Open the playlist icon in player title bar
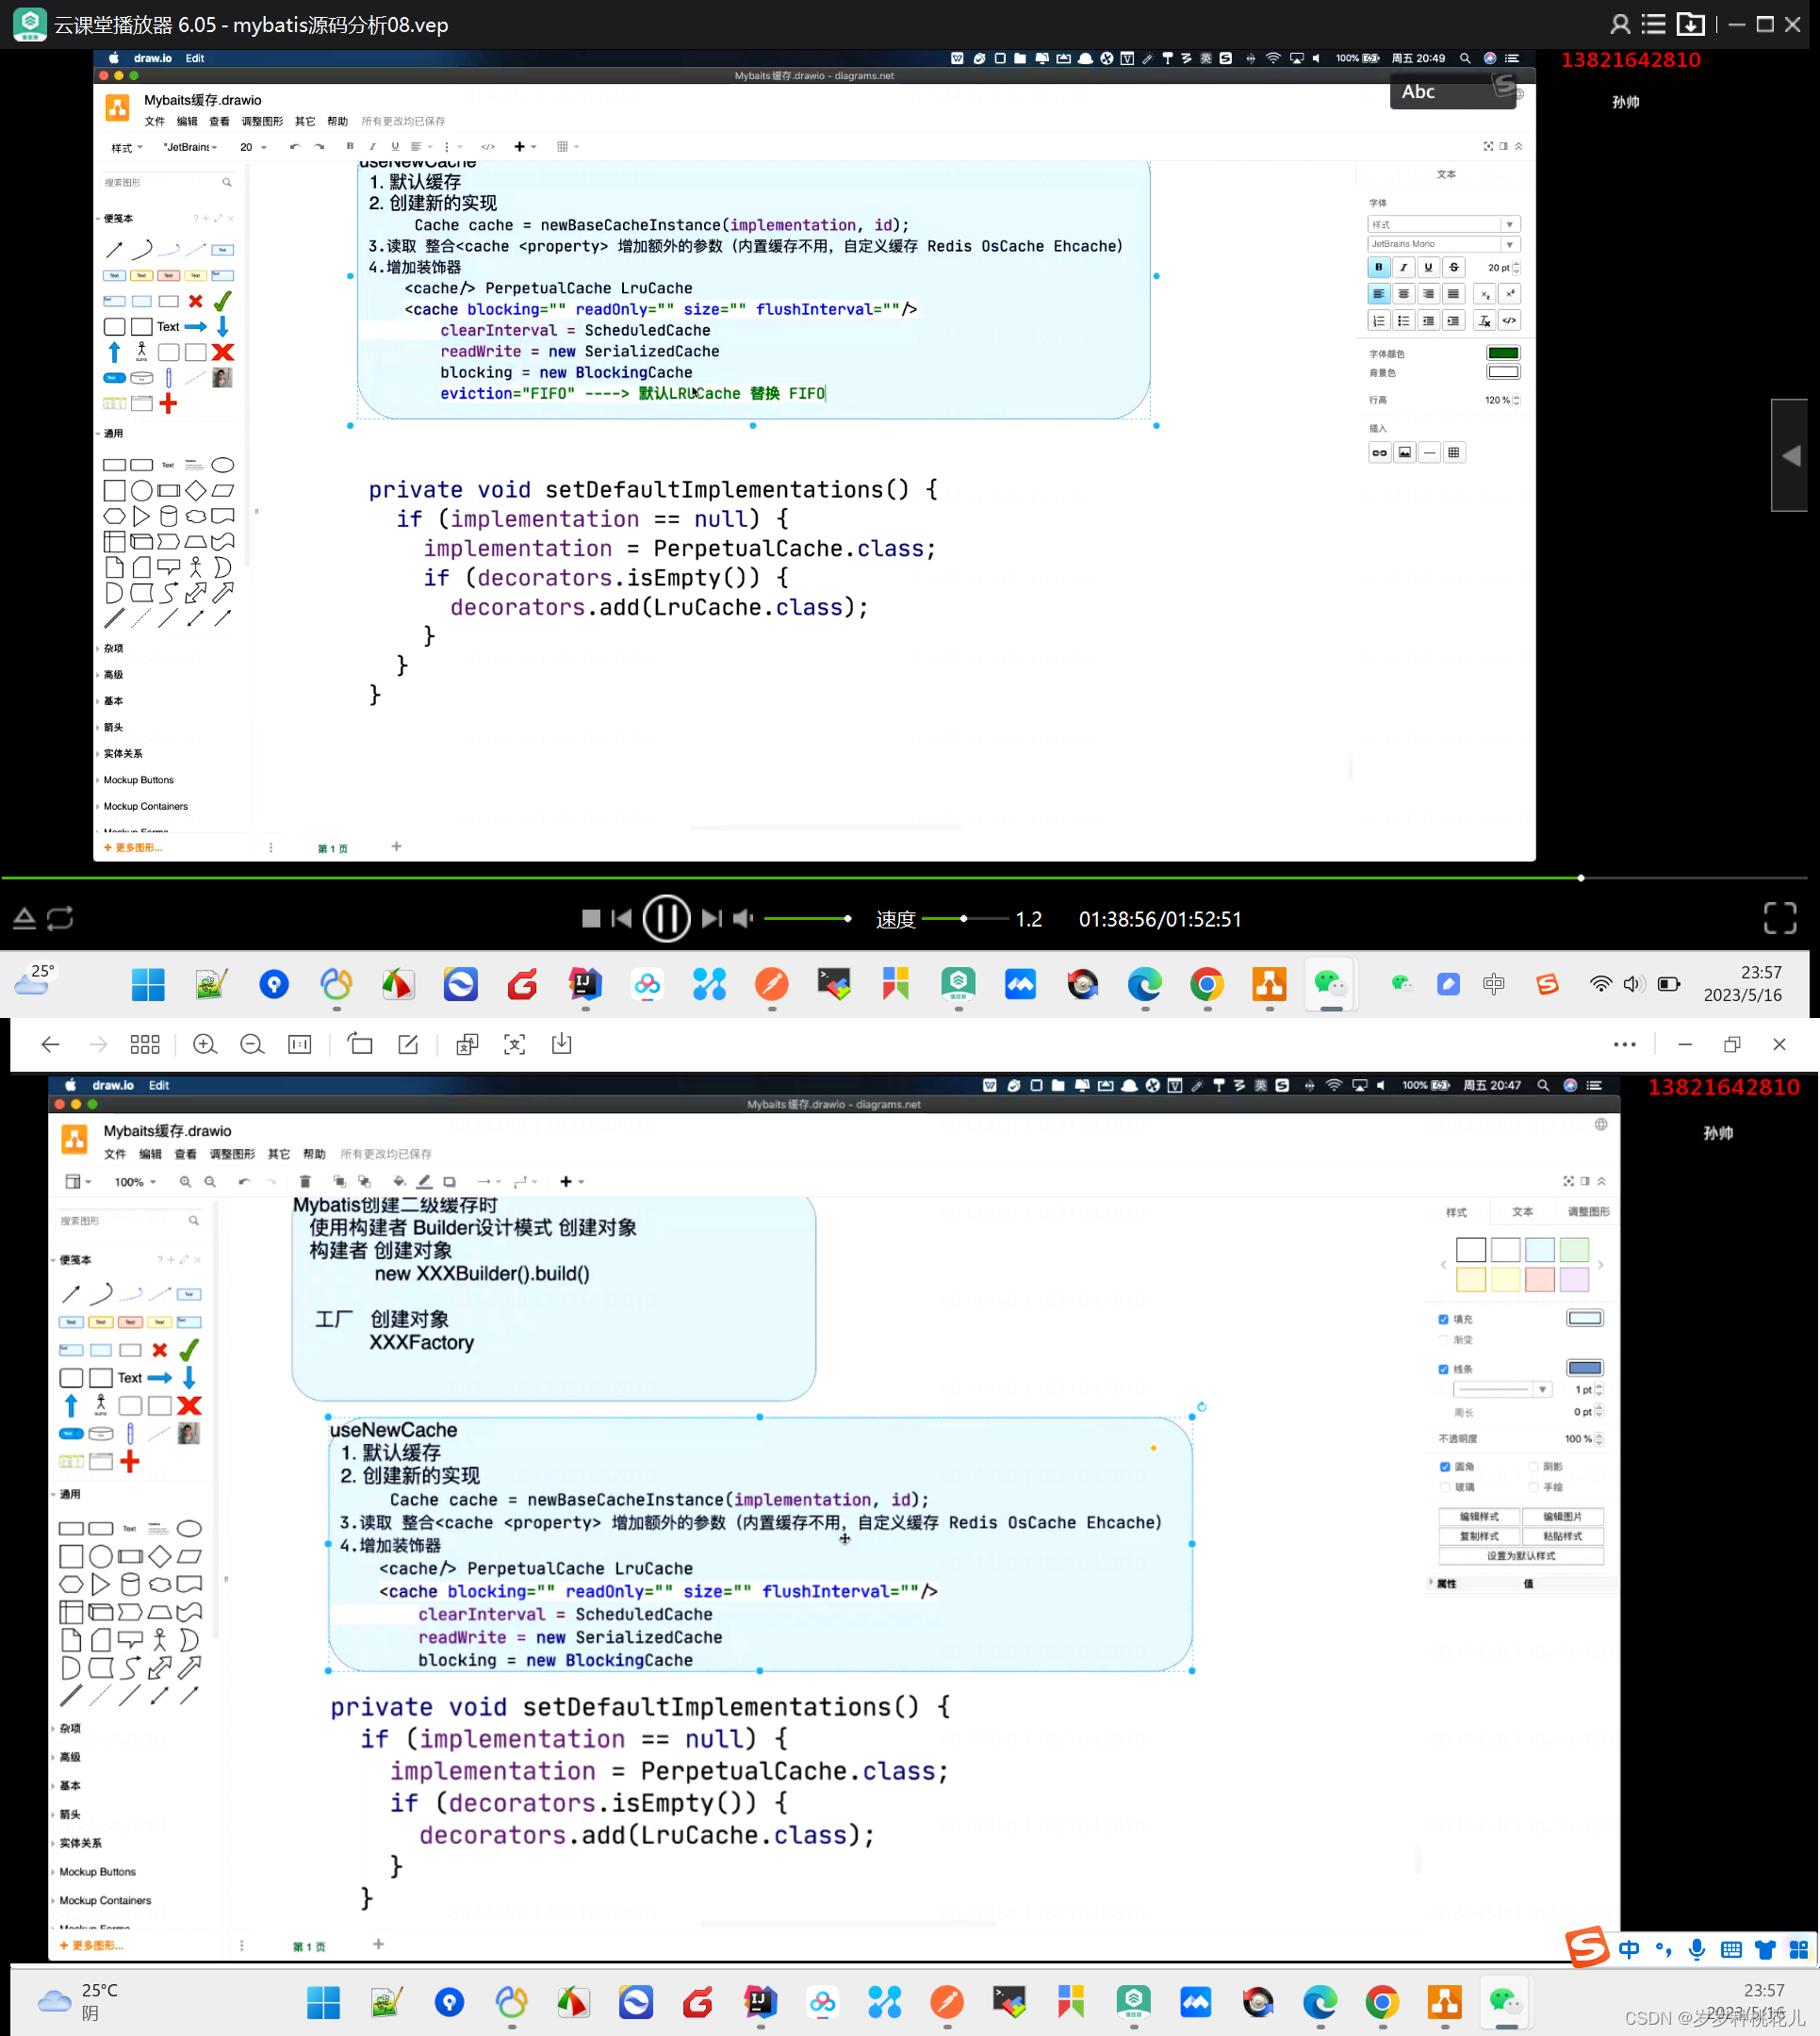 (1654, 24)
